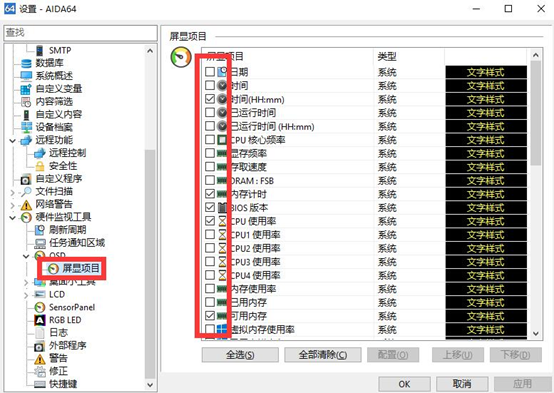Collapse the 硬件监视工具 tree node
The image size is (554, 393).
[x=13, y=217]
